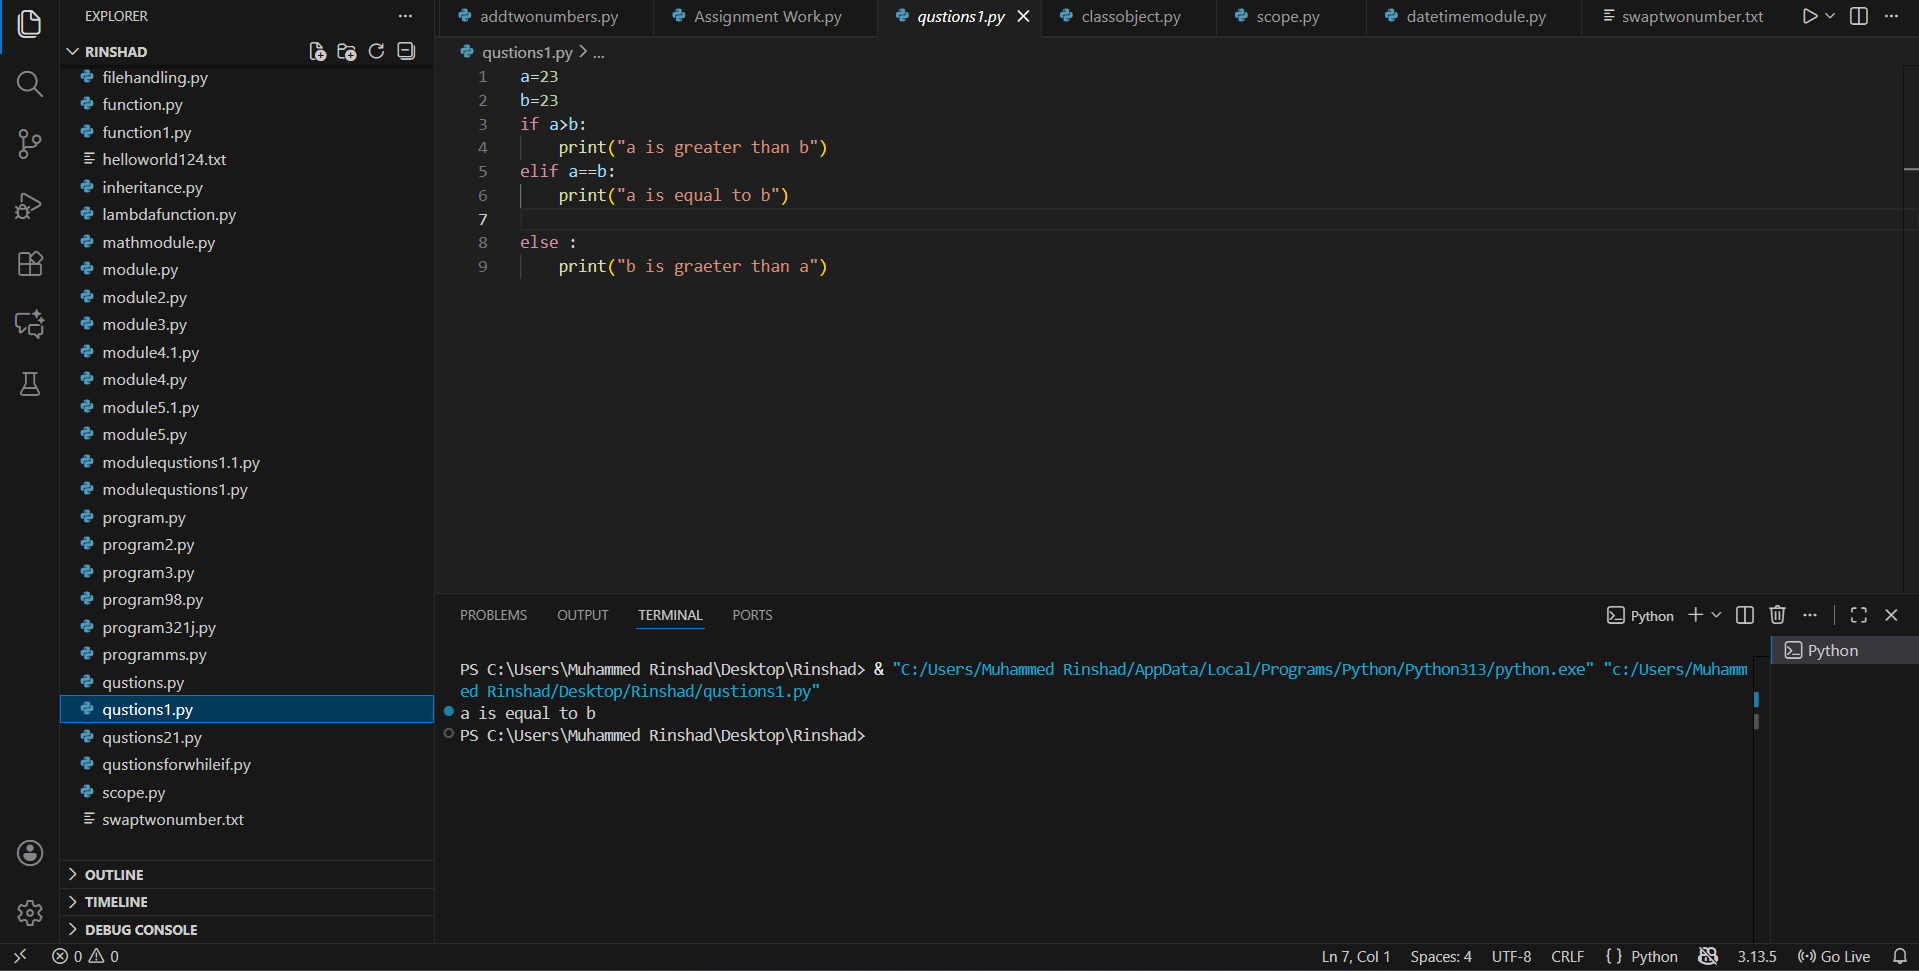
Task: Switch to the classobject.py tab
Action: tap(1130, 16)
